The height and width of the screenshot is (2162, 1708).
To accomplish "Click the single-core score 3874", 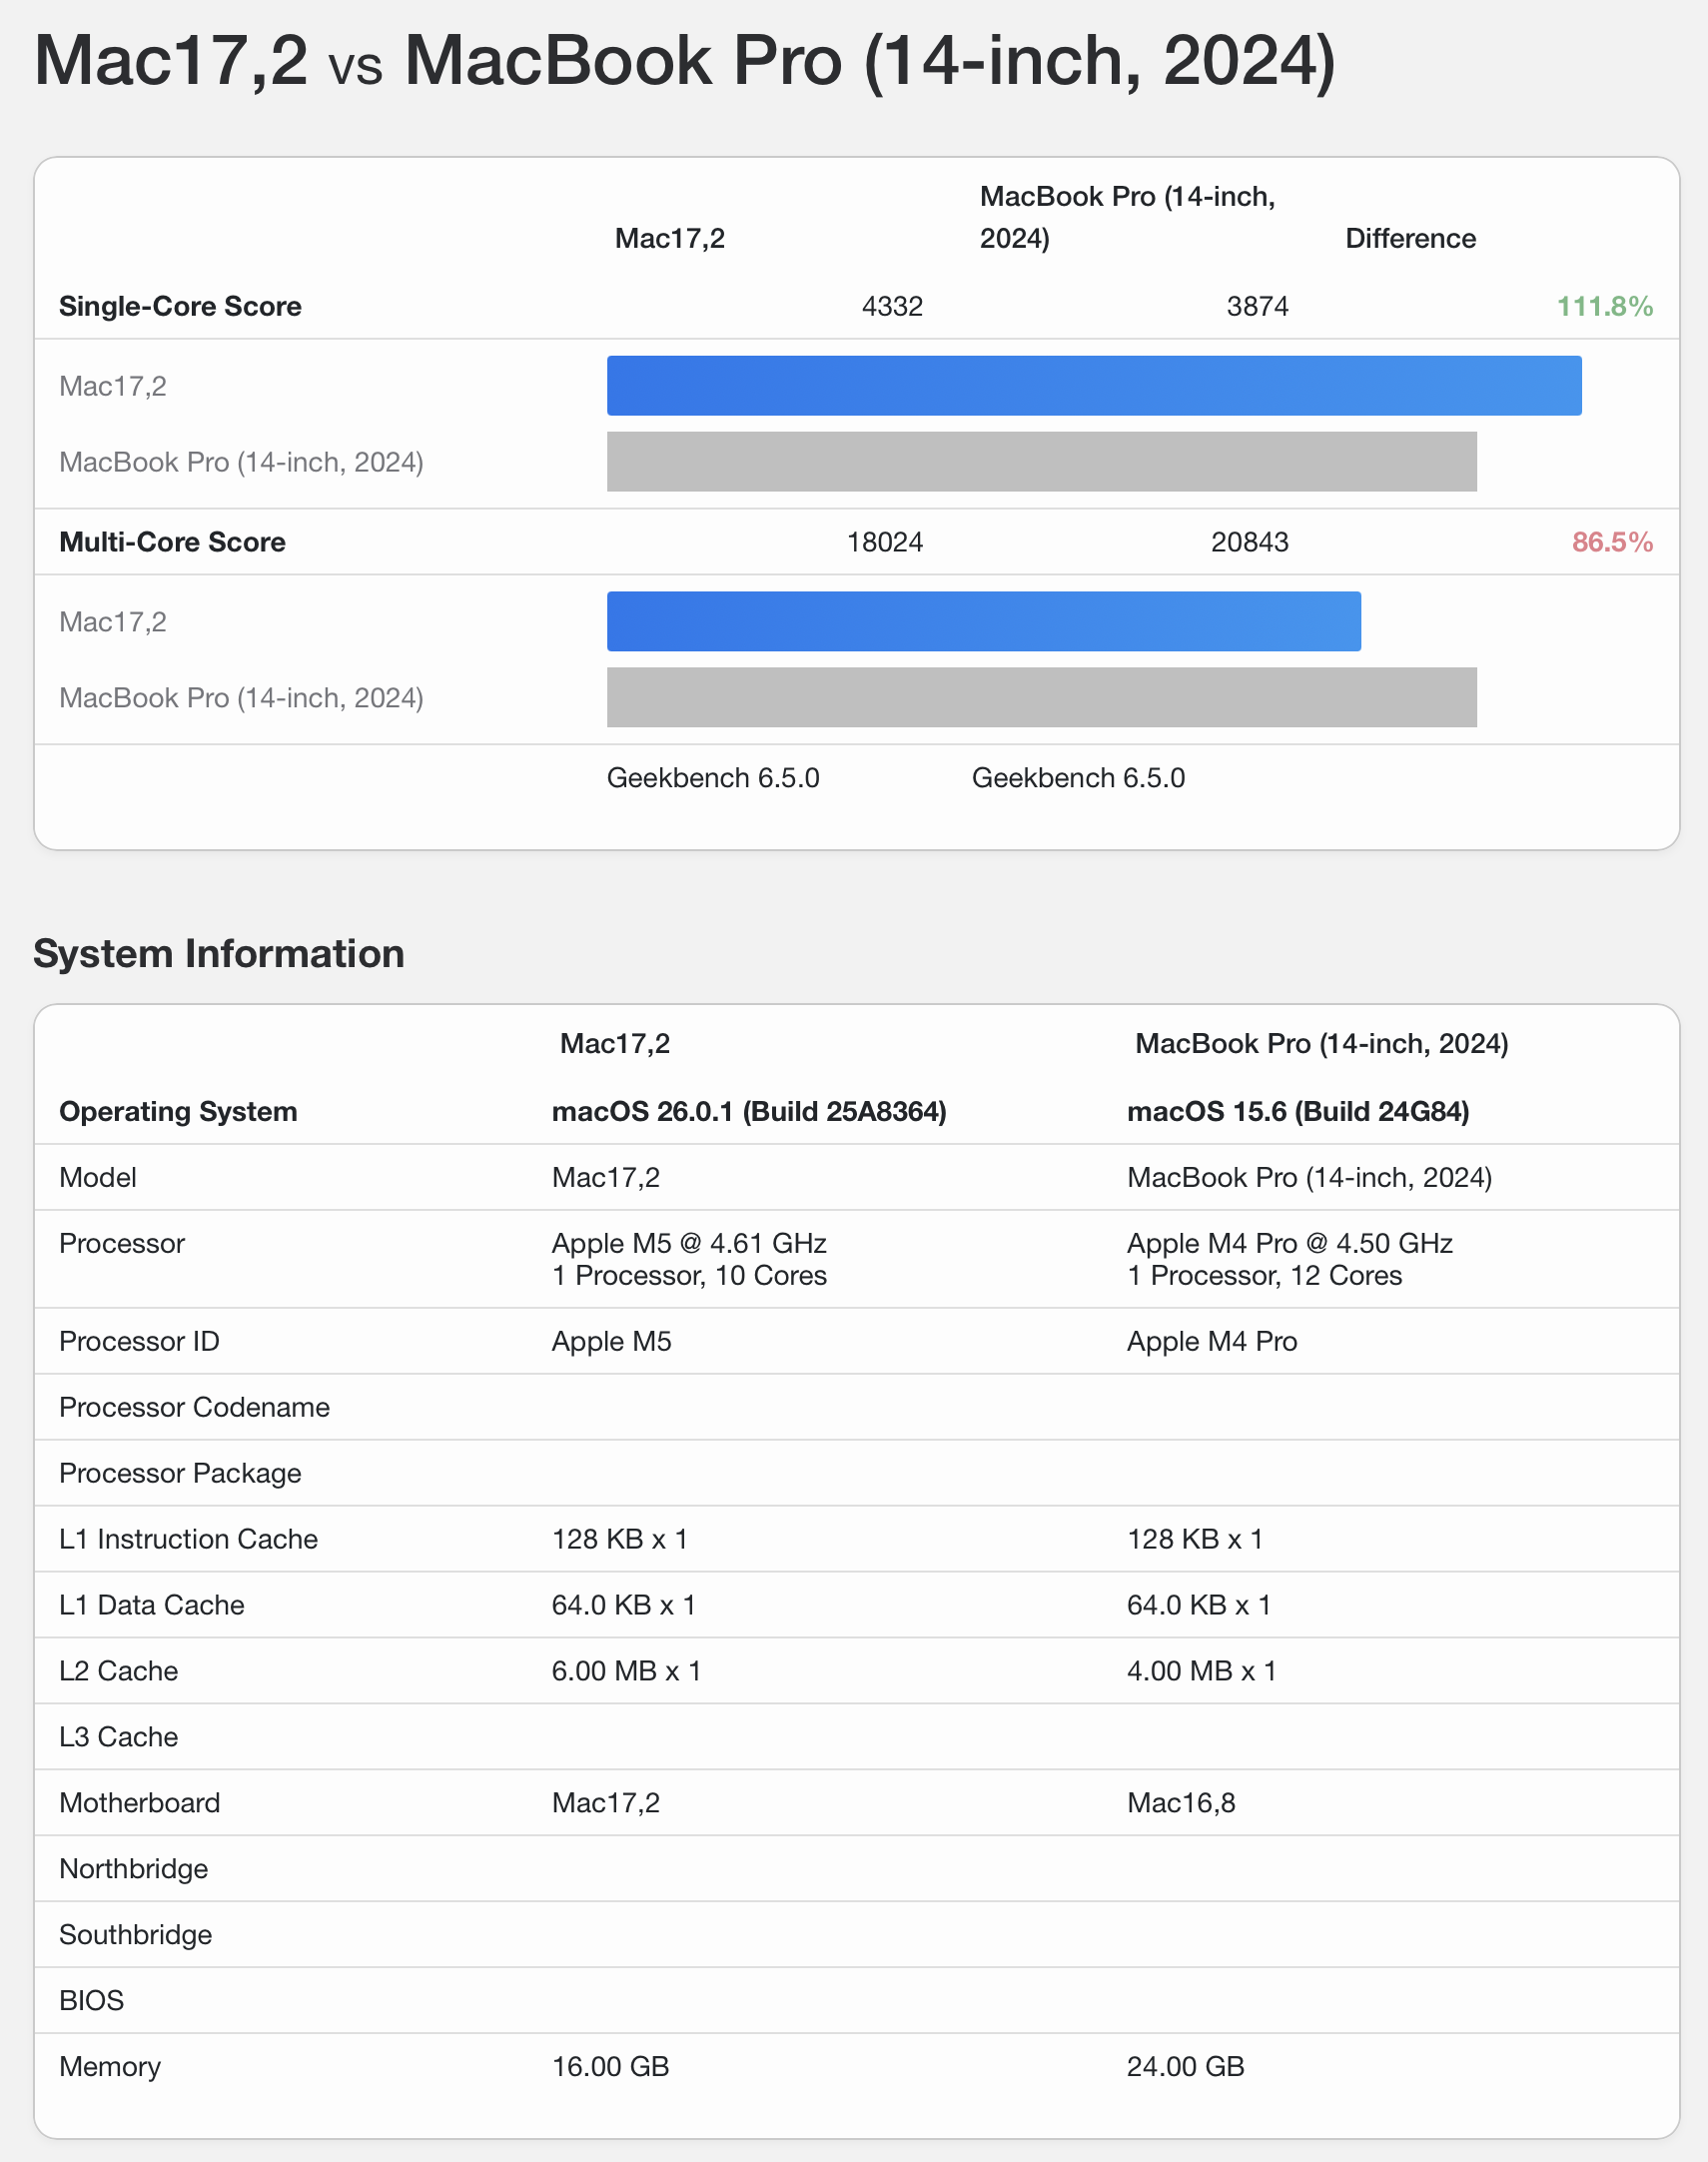I will point(1256,306).
